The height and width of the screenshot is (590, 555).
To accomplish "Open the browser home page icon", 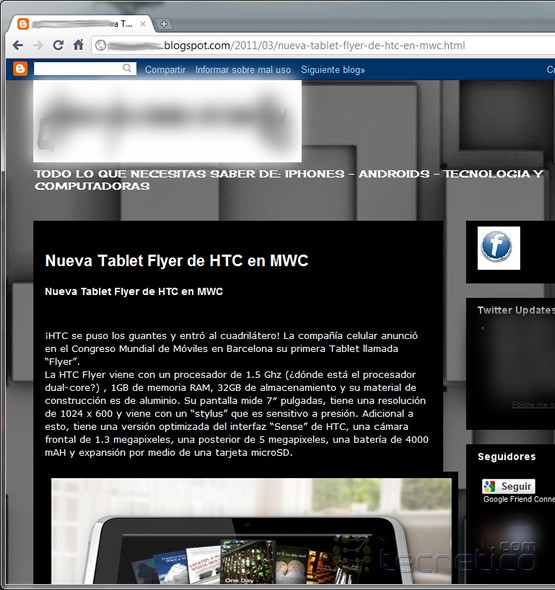I will click(78, 45).
